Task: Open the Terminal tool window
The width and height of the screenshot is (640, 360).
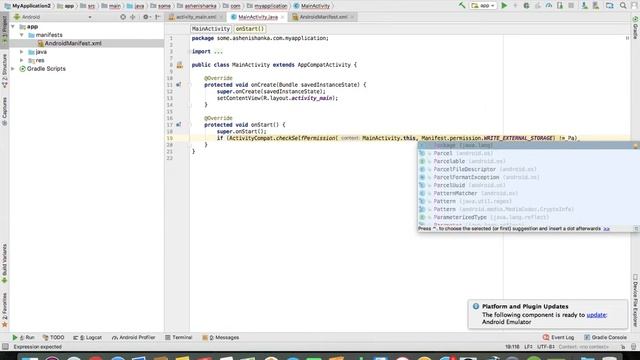Action: pos(178,338)
